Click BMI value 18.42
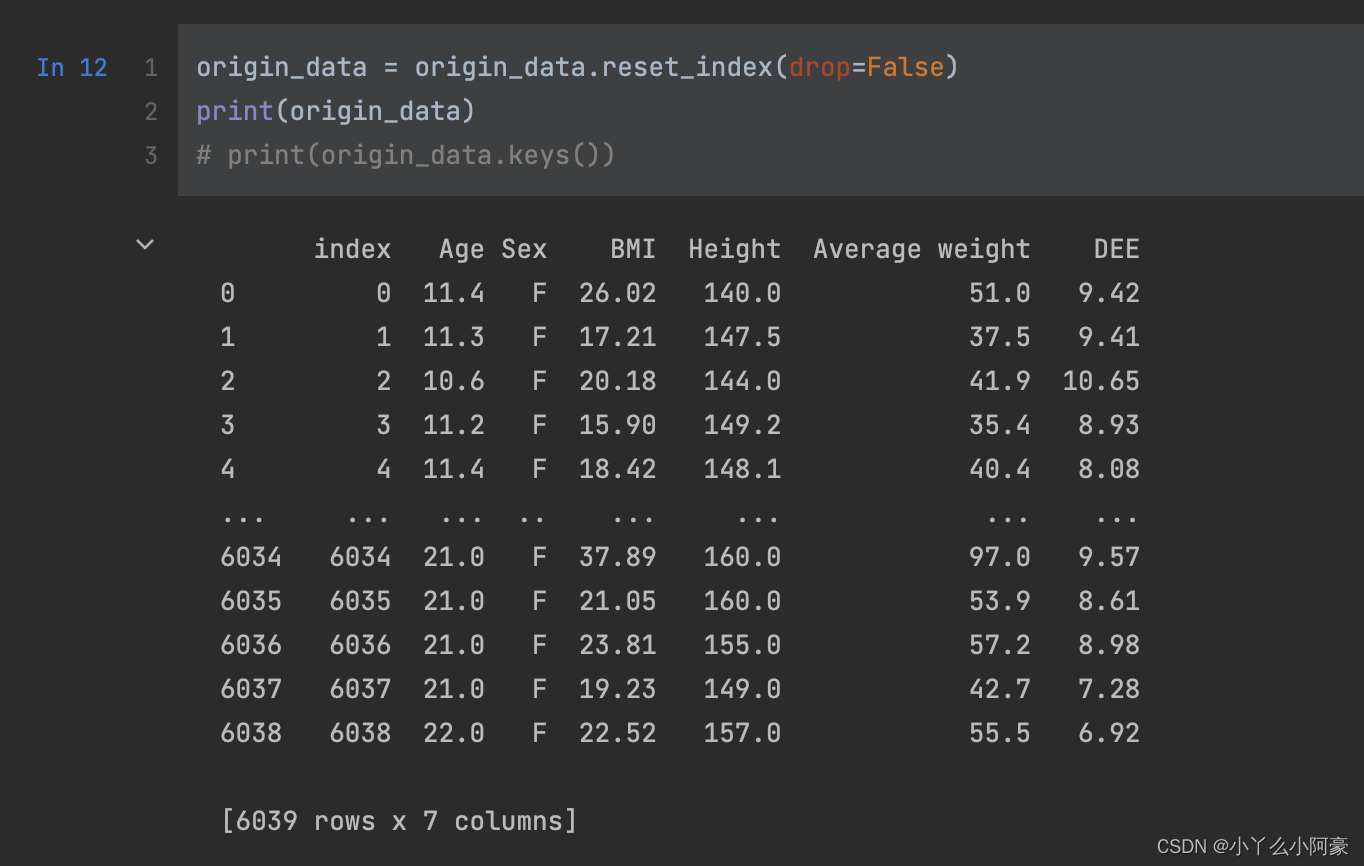Screen dimensions: 1364x866 618,469
